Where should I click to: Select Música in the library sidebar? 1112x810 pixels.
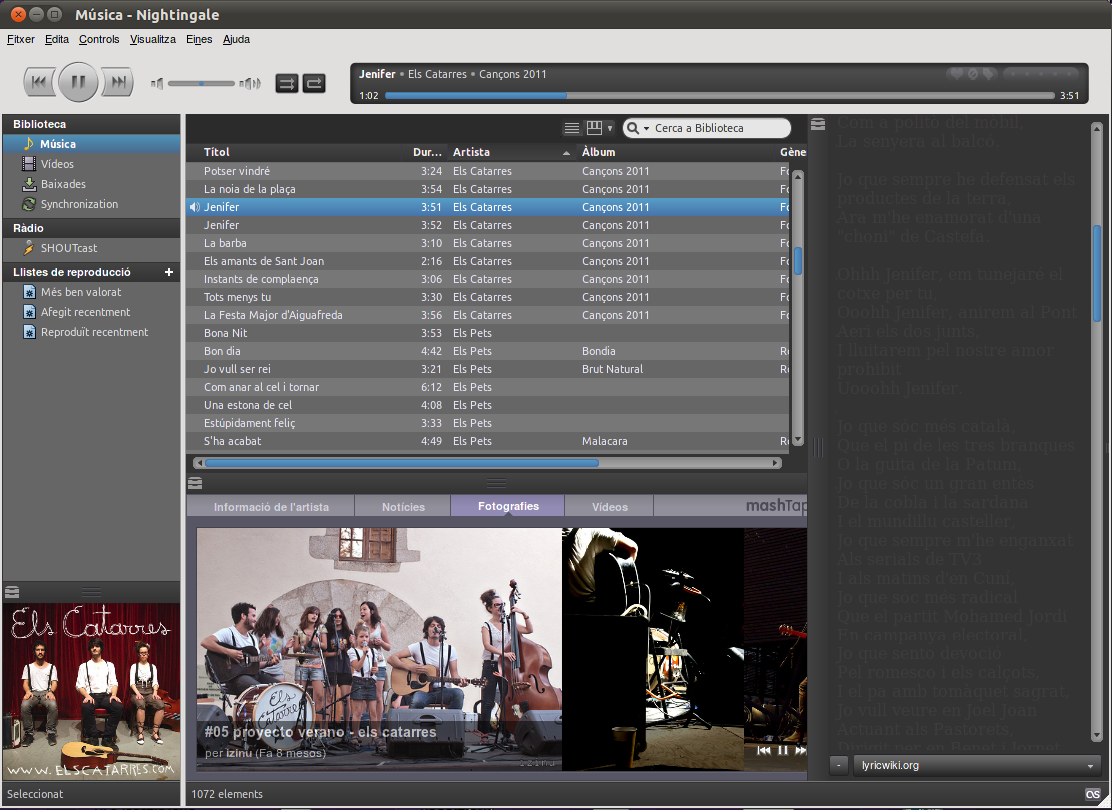(x=91, y=144)
